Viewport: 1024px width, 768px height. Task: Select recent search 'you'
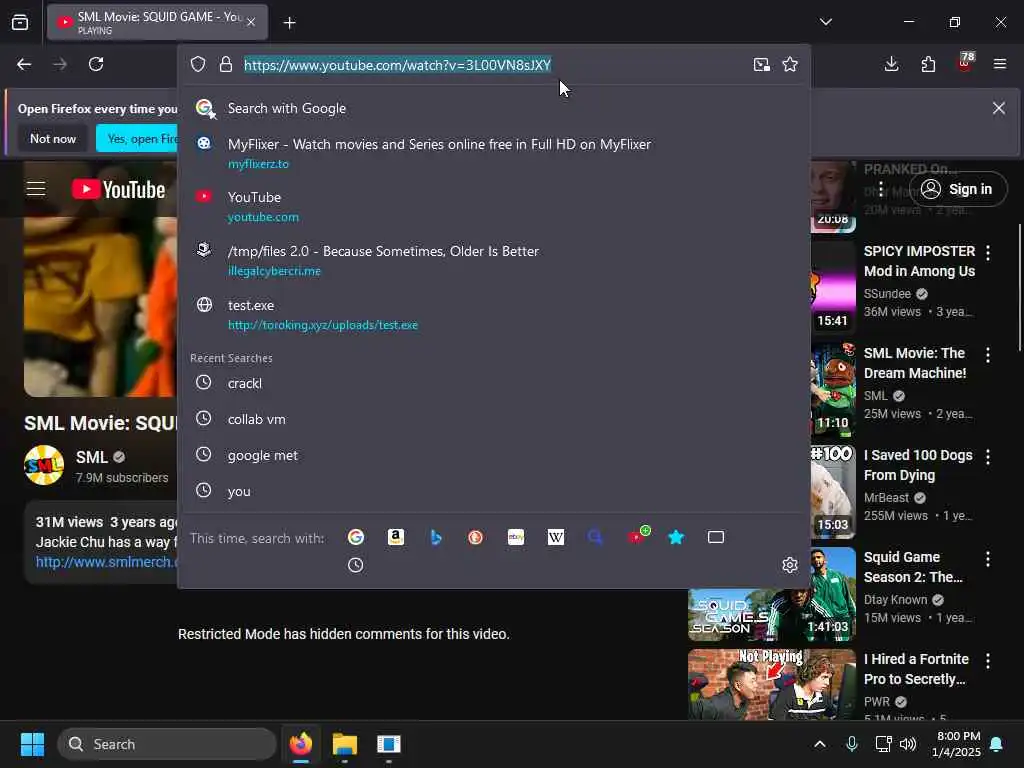pyautogui.click(x=494, y=491)
